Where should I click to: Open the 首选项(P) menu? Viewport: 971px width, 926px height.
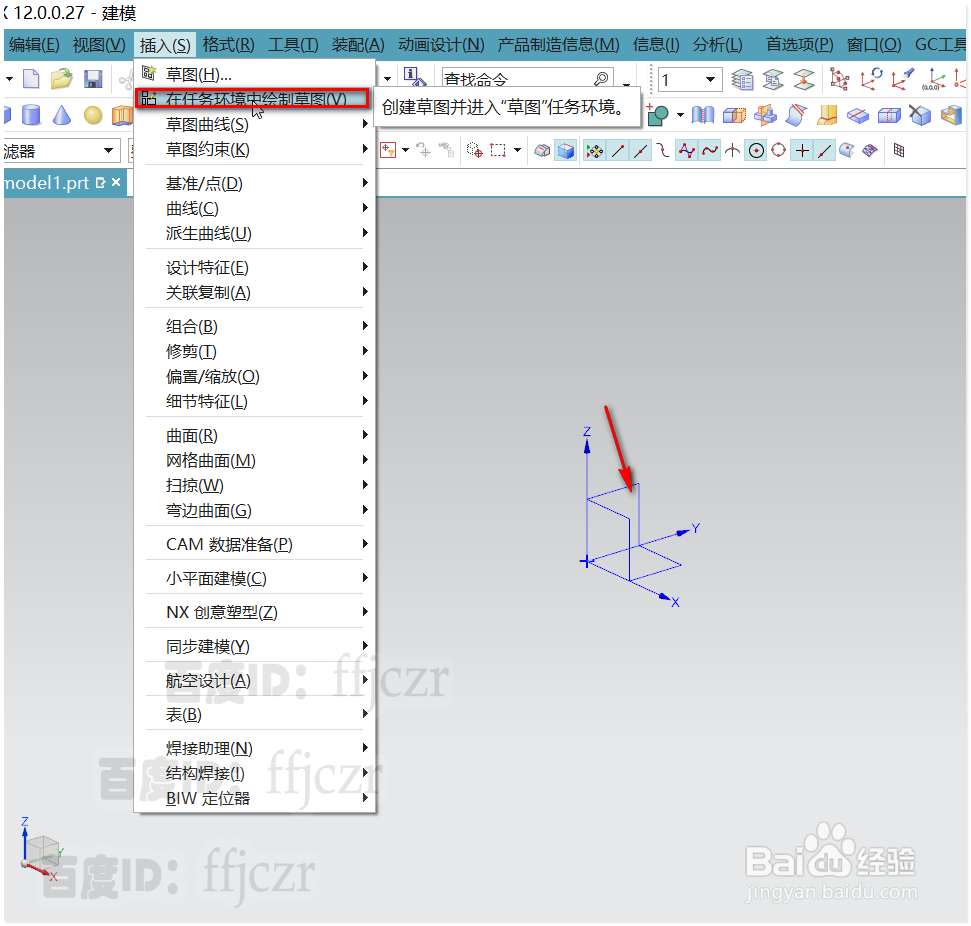tap(799, 45)
